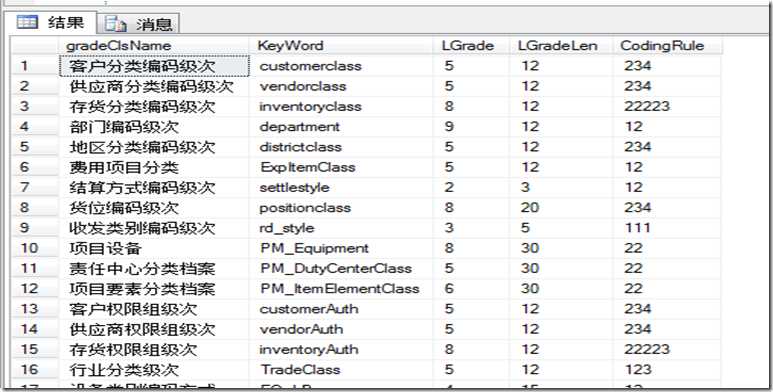Image resolution: width=773 pixels, height=392 pixels.
Task: Click the cell 行业分类级次
Action: [x=154, y=369]
